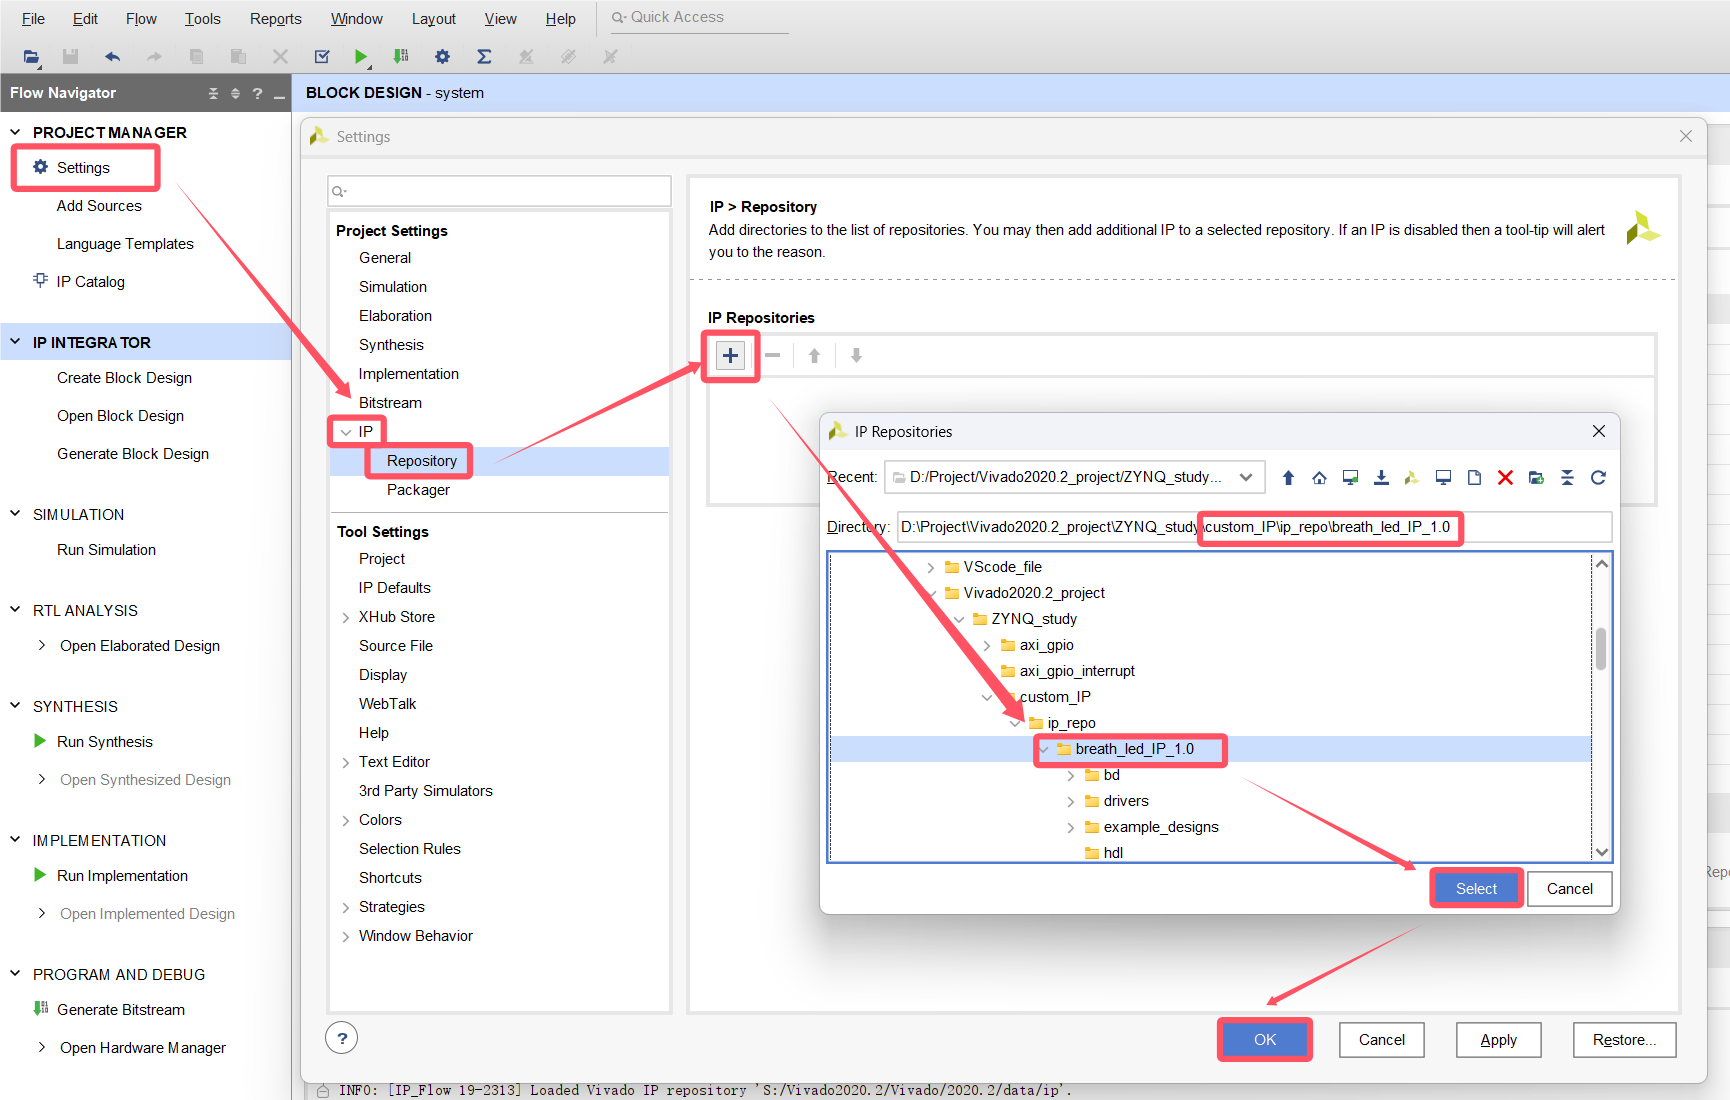1730x1100 pixels.
Task: Click the Restore... button
Action: pyautogui.click(x=1624, y=1040)
